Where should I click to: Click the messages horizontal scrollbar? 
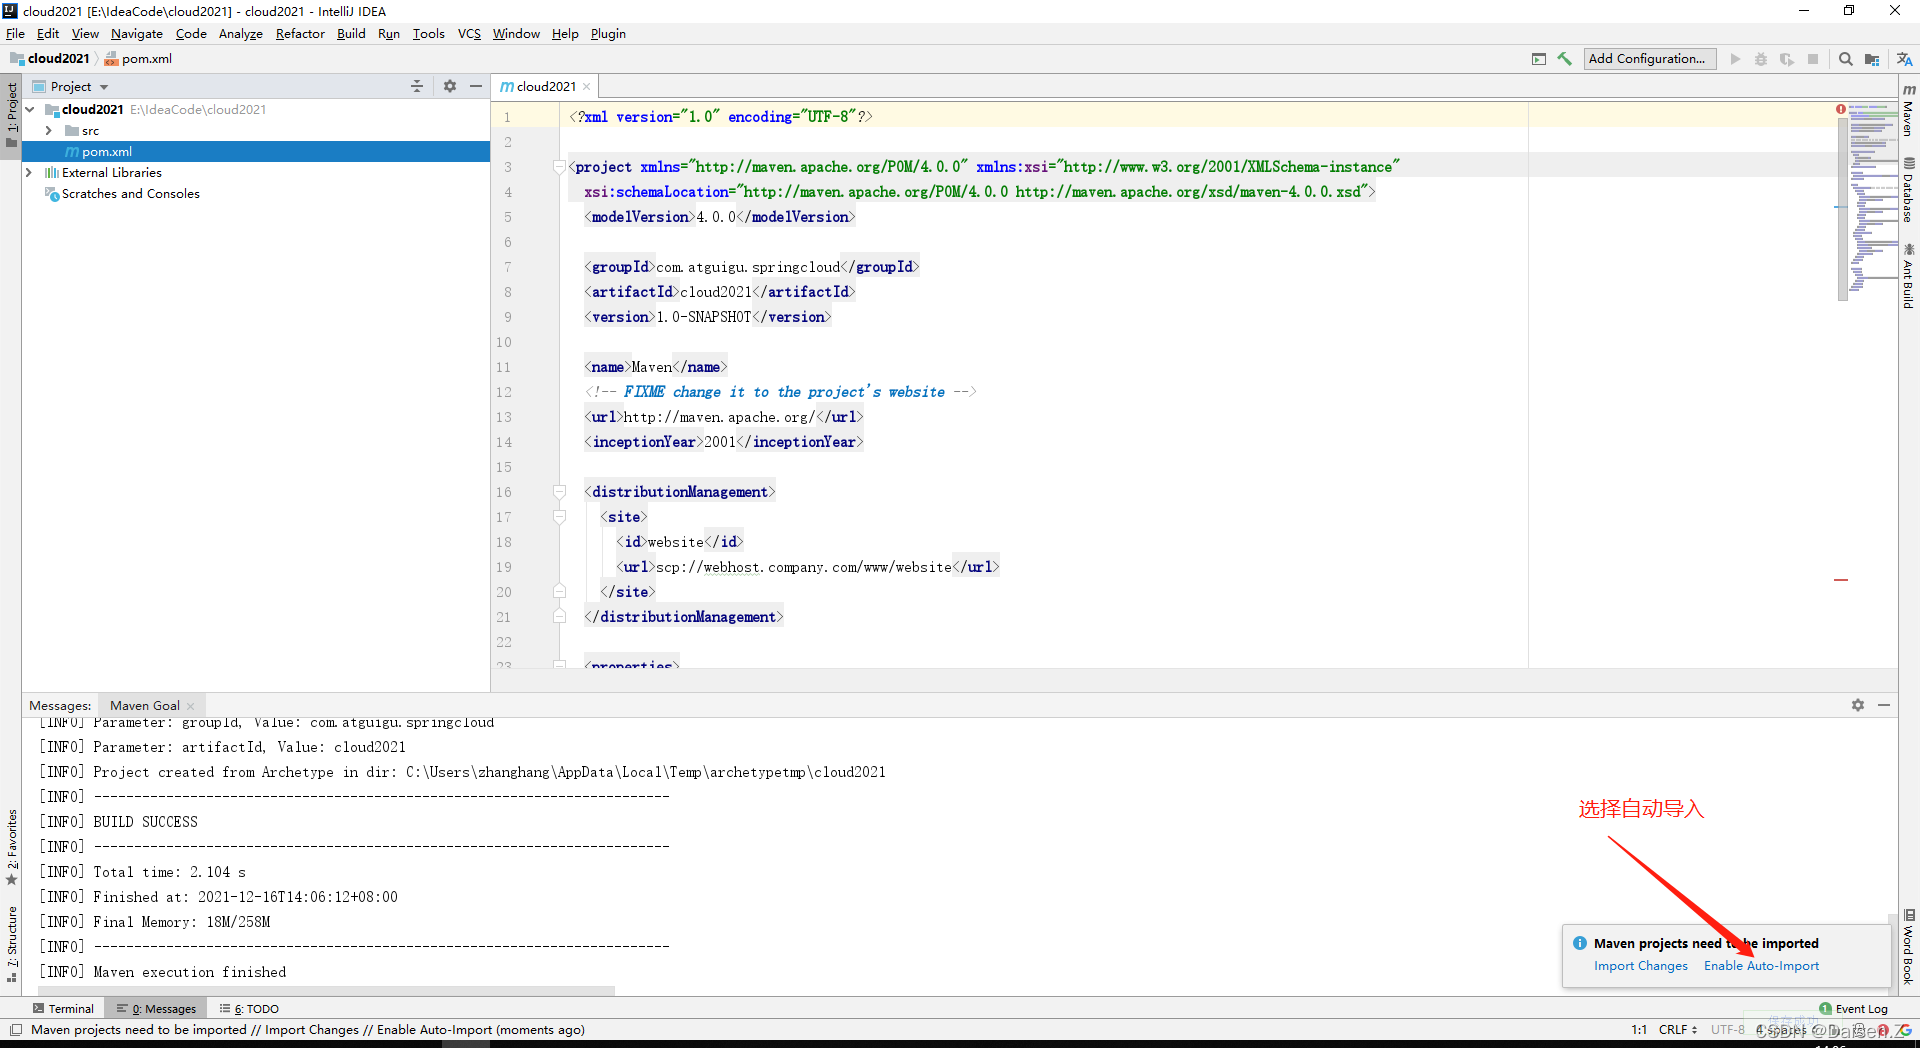[327, 991]
